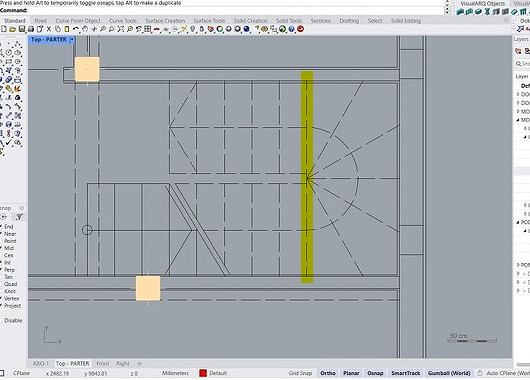Screen dimensions: 530x380
Task: Select the Pan hand tool
Action: click(85, 29)
